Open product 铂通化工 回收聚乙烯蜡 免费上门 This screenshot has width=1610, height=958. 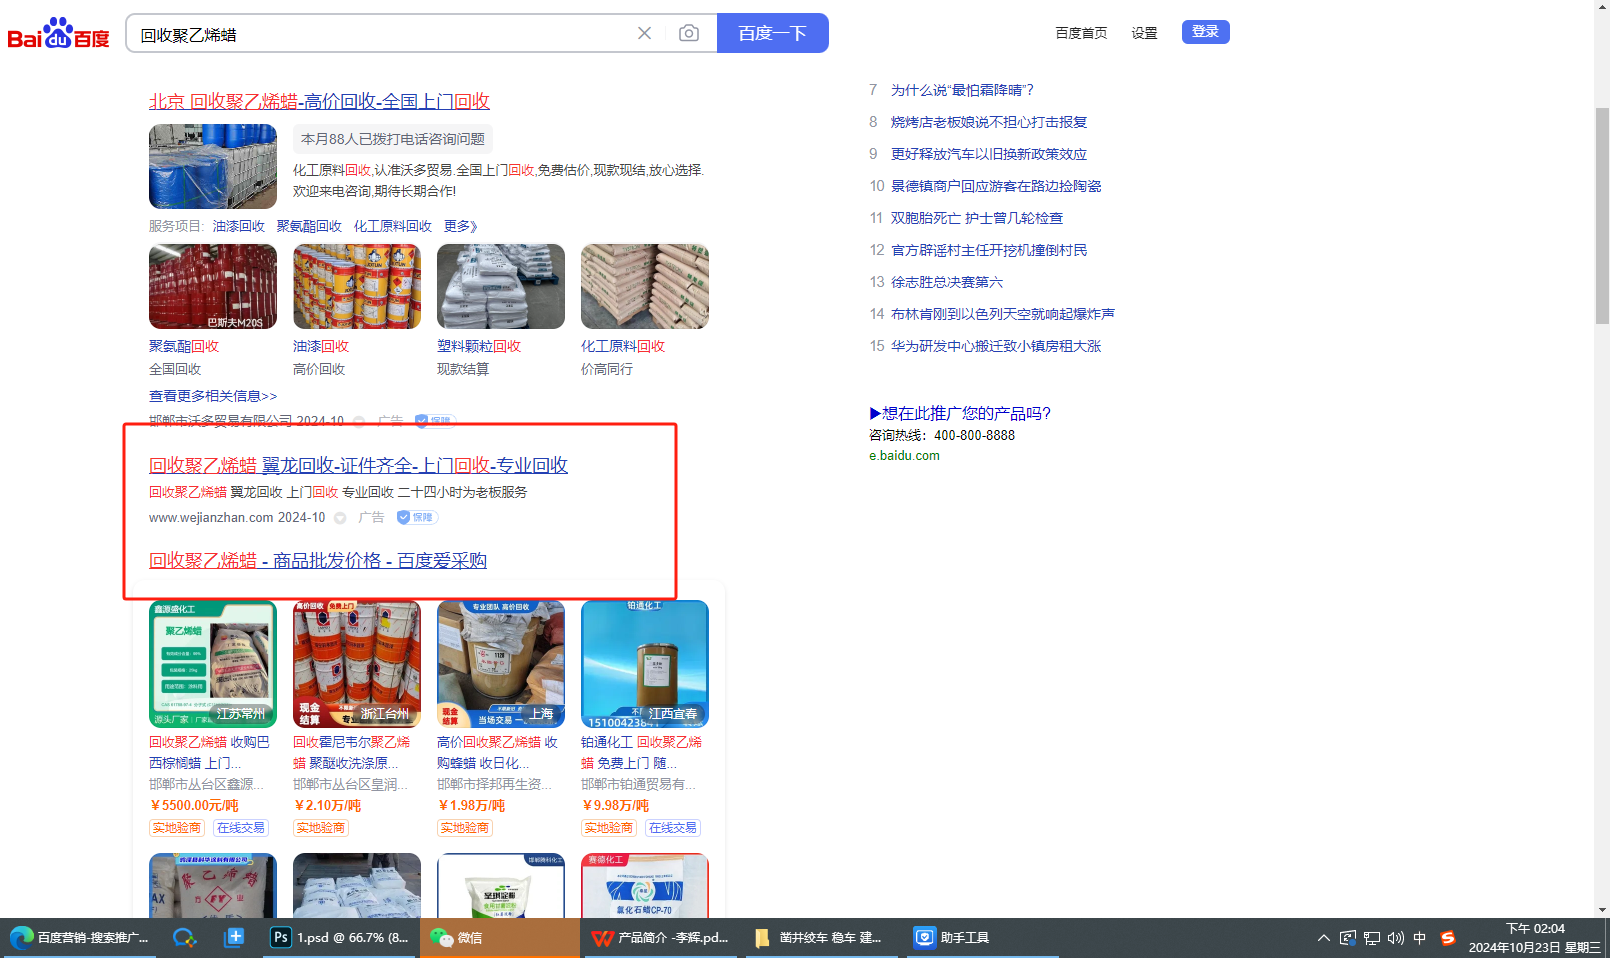pyautogui.click(x=642, y=752)
